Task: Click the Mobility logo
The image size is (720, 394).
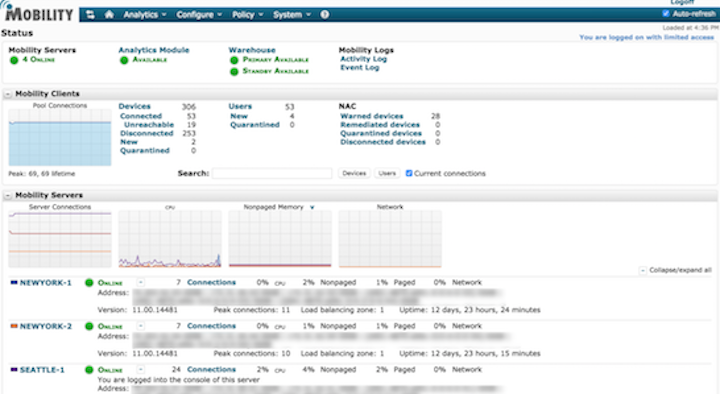Action: (37, 12)
